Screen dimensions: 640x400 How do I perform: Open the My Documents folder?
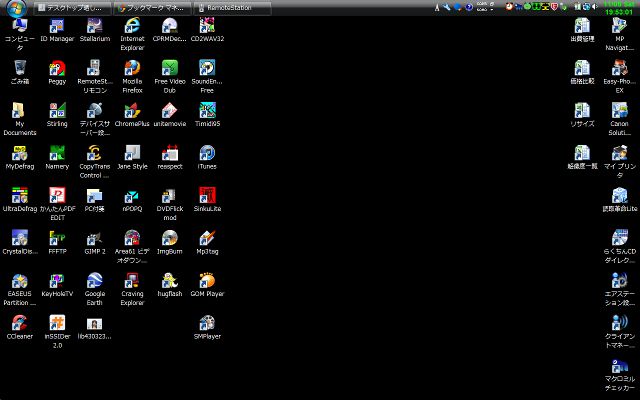coord(20,120)
